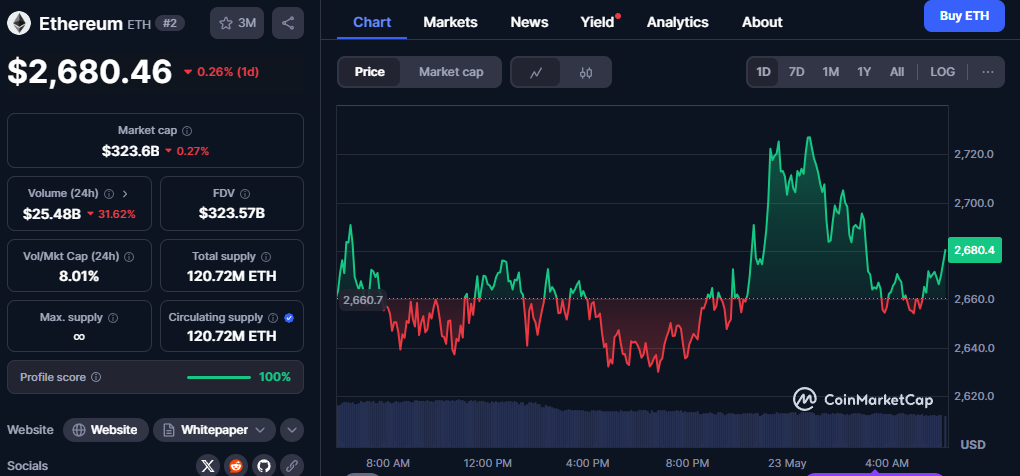Select the Price chart toggle
The image size is (1020, 476).
pos(369,72)
